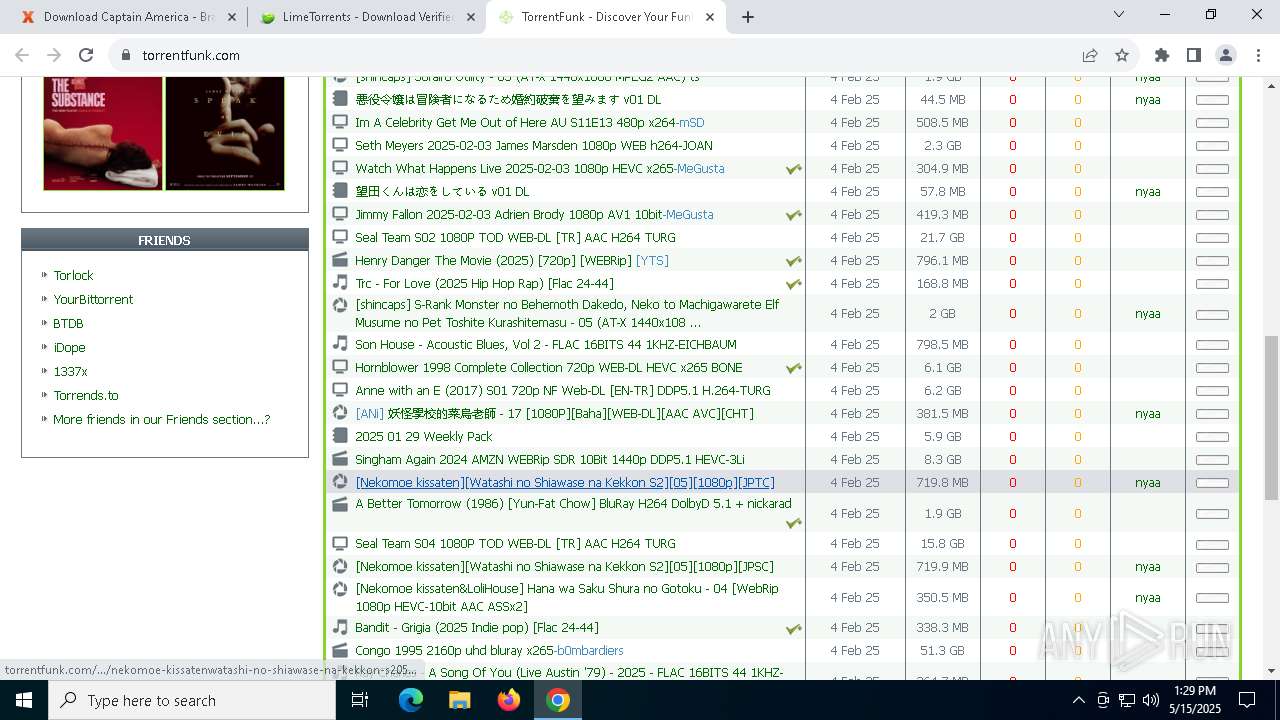This screenshot has width=1280, height=720.
Task: Show hidden system tray icons
Action: [1078, 700]
